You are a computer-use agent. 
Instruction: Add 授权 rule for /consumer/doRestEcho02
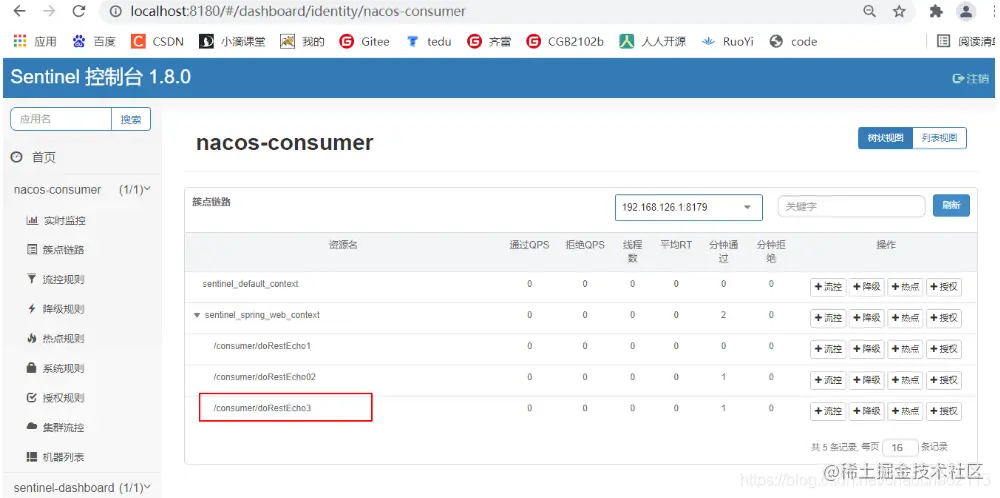[944, 381]
